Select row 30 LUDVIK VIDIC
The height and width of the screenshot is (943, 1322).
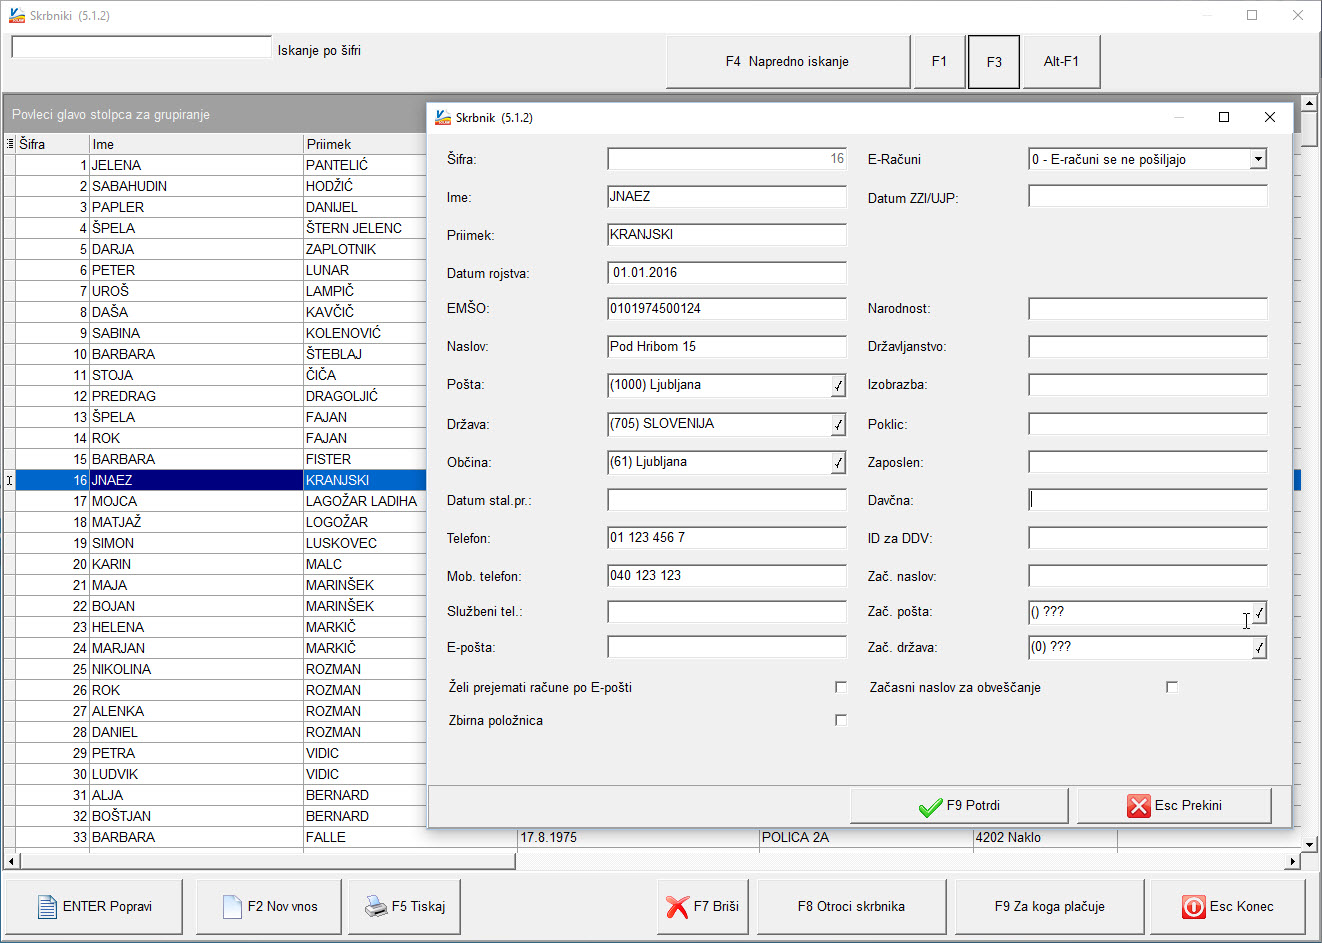tap(215, 774)
